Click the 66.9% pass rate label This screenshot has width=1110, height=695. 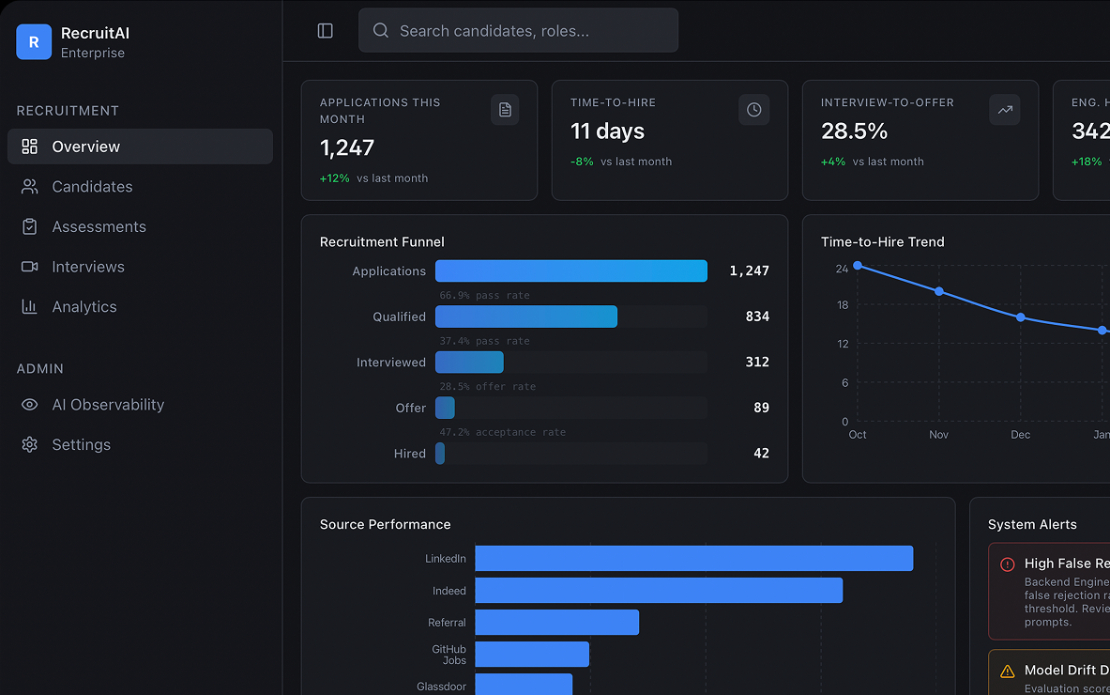(484, 295)
